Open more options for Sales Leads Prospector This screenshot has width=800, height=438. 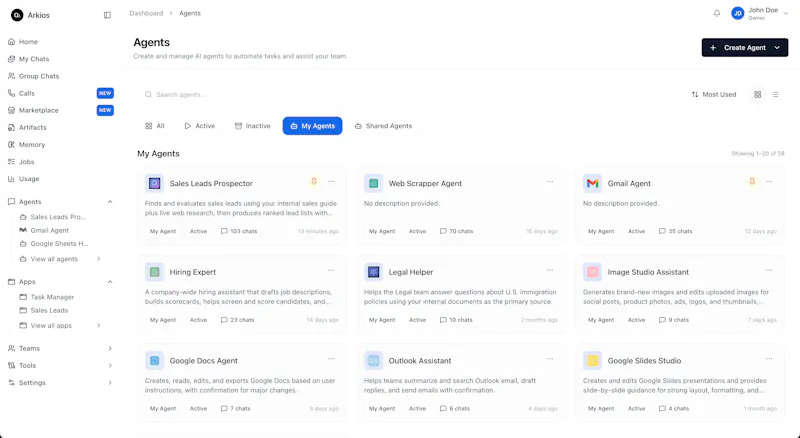pyautogui.click(x=331, y=181)
